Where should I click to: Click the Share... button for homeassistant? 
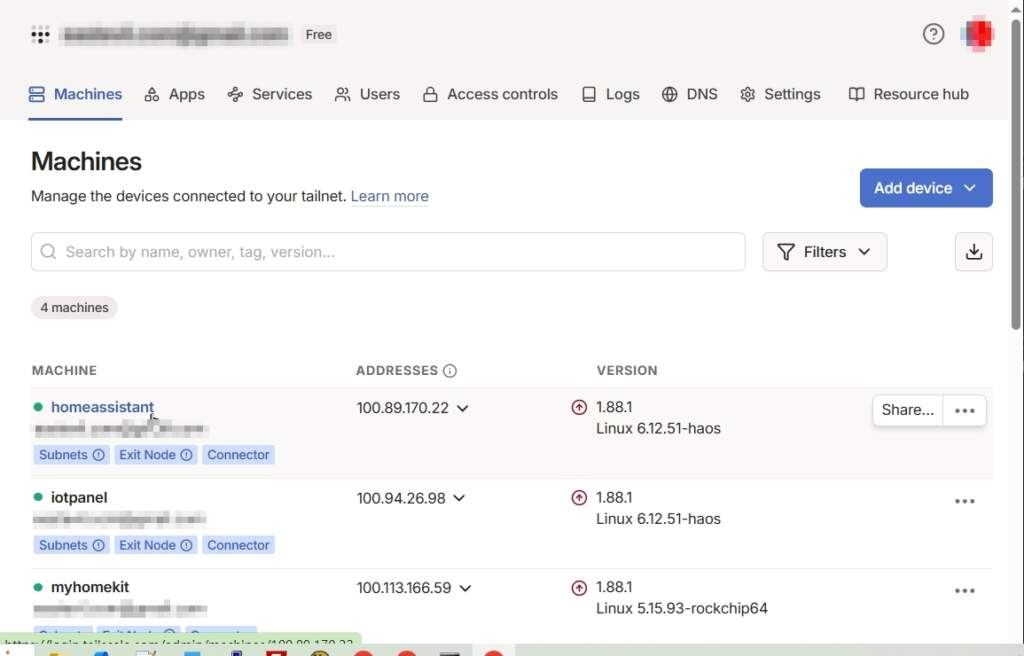click(907, 411)
